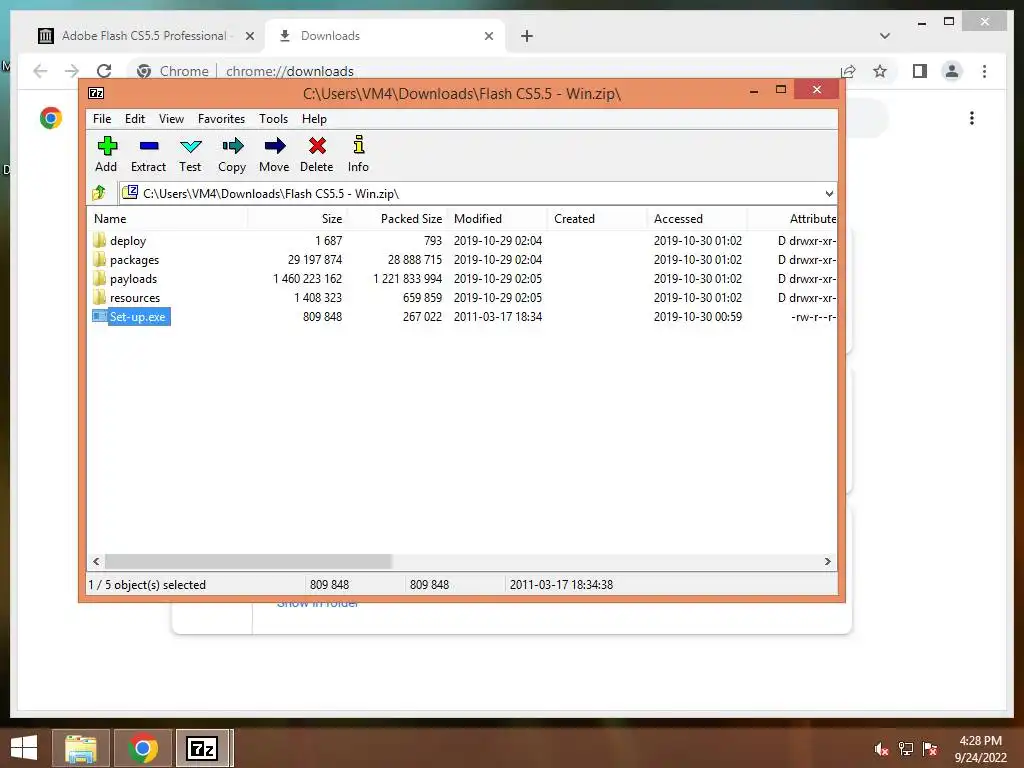Image resolution: width=1024 pixels, height=768 pixels.
Task: Open the Tools menu
Action: coord(273,119)
